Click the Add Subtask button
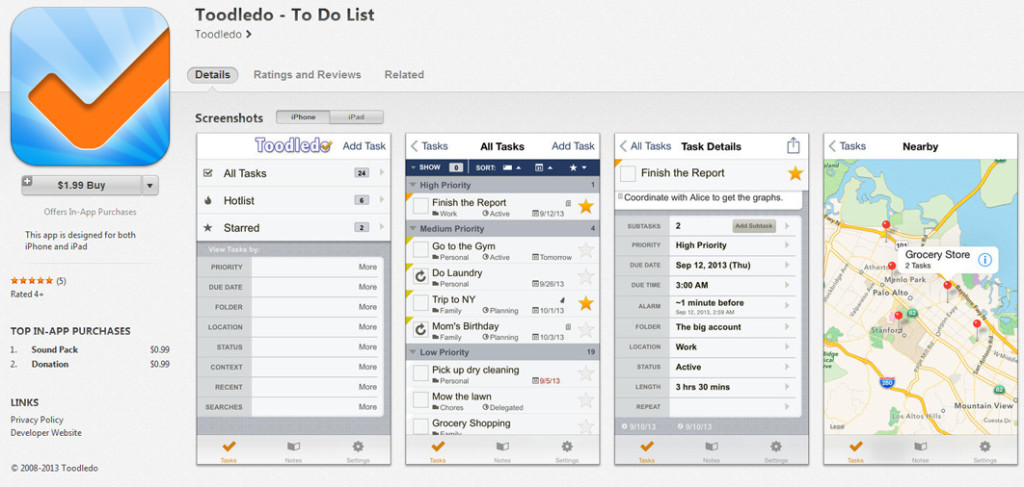Image resolution: width=1024 pixels, height=487 pixels. coord(754,226)
